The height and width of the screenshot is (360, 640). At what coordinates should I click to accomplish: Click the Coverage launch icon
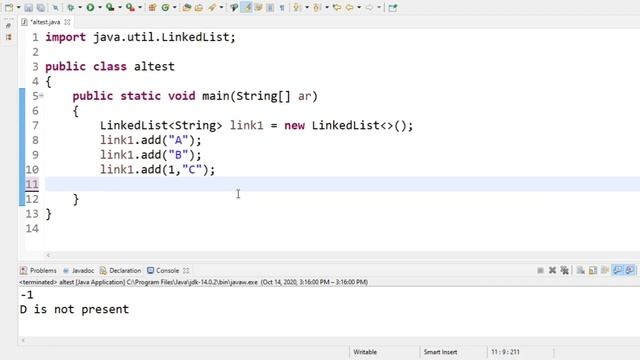(110, 7)
